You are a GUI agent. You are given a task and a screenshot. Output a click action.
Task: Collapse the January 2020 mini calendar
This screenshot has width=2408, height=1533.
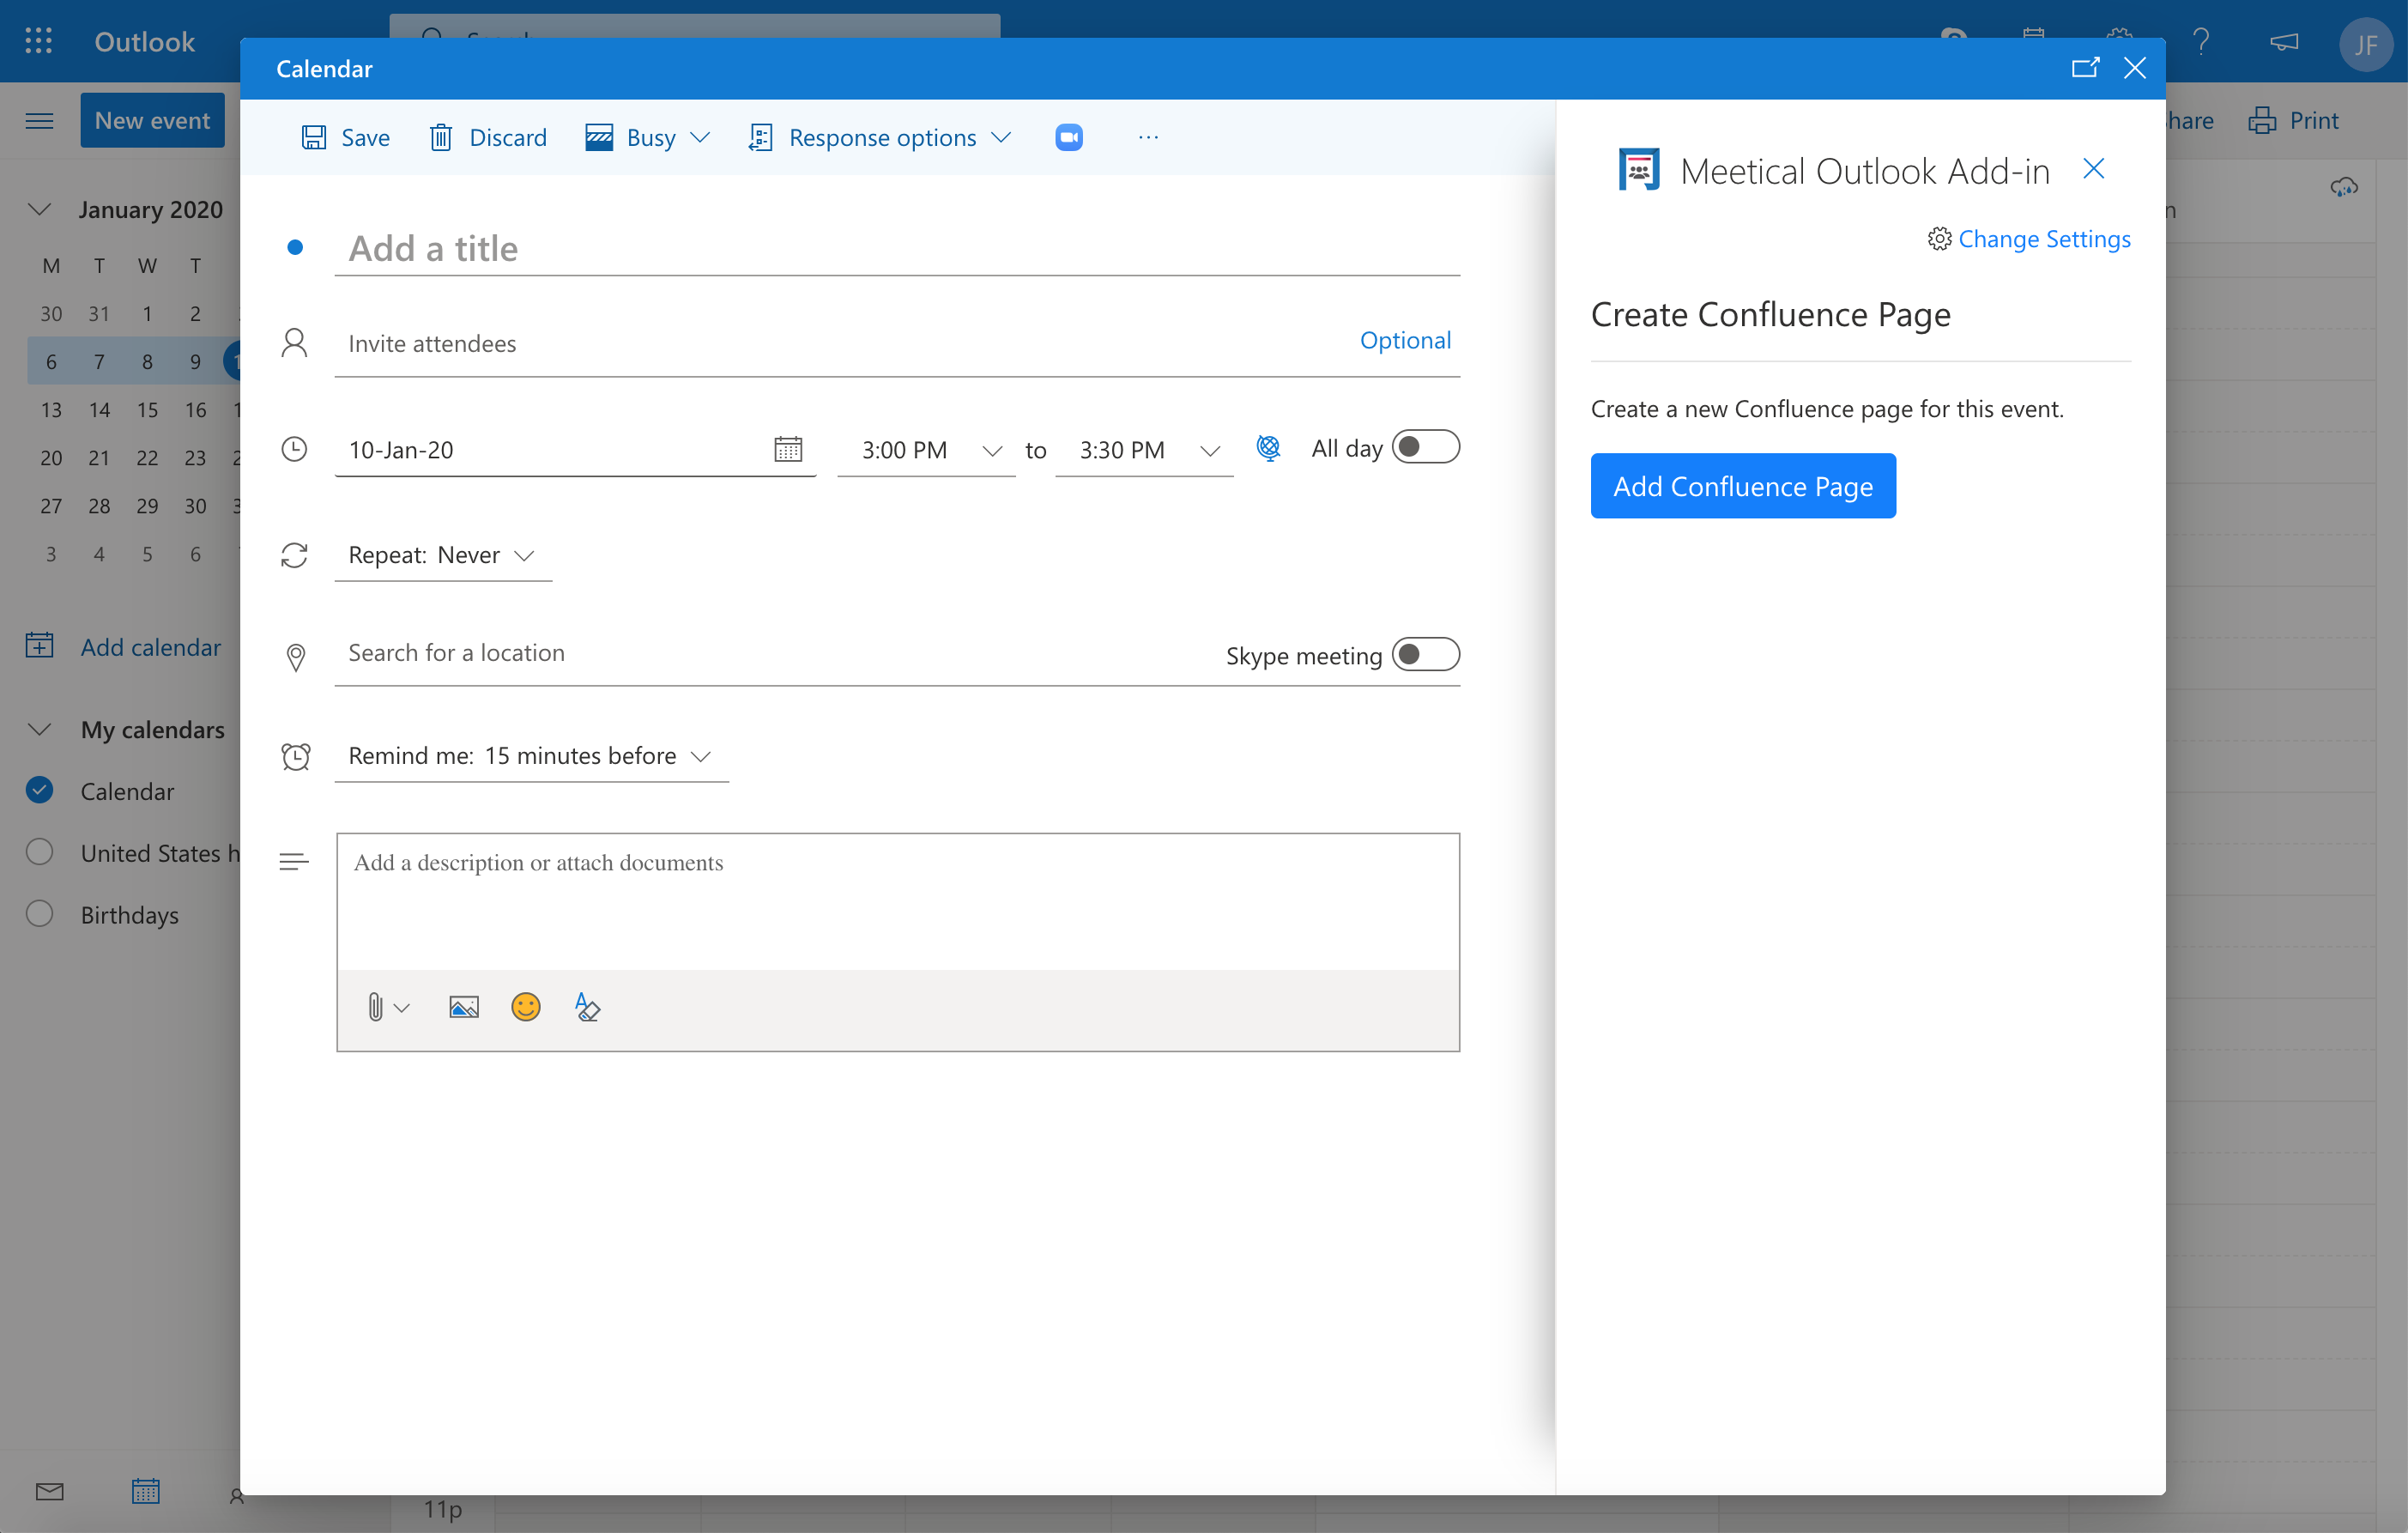click(39, 209)
